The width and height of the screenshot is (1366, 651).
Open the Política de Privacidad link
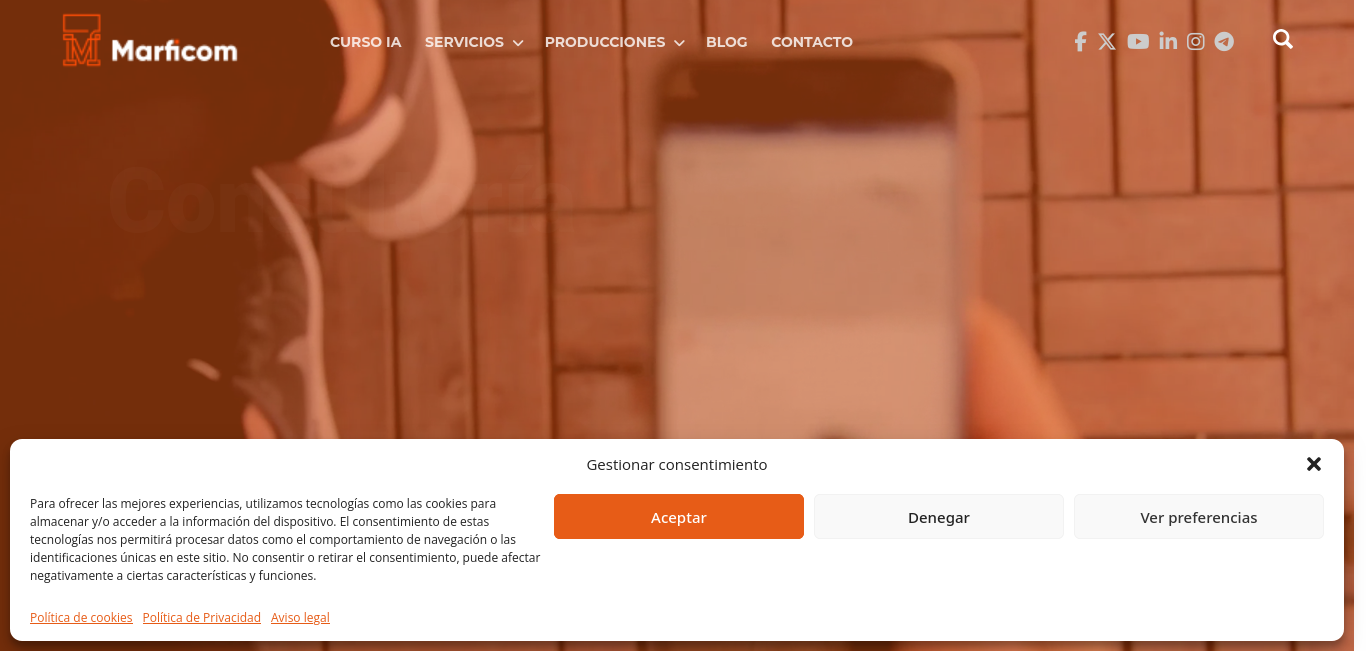(202, 618)
